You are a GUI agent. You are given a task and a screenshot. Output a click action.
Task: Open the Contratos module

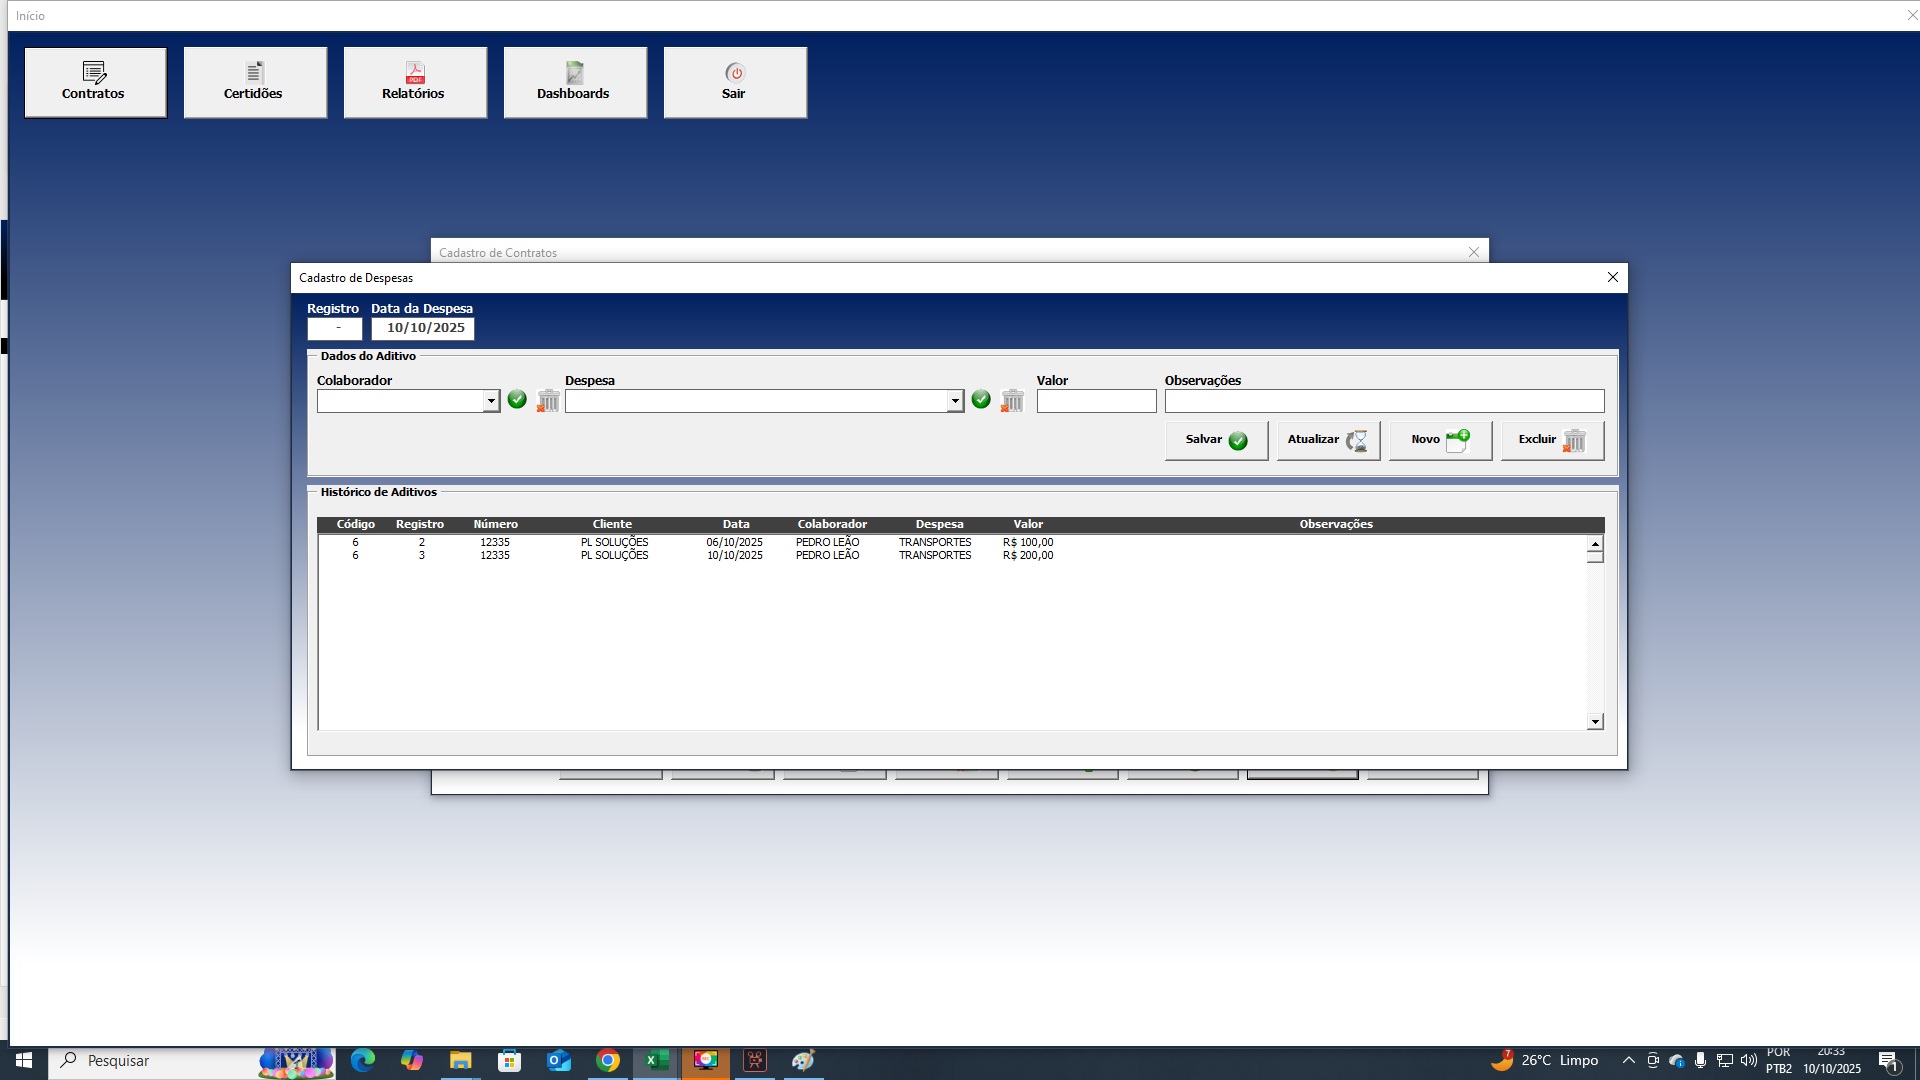pos(95,82)
